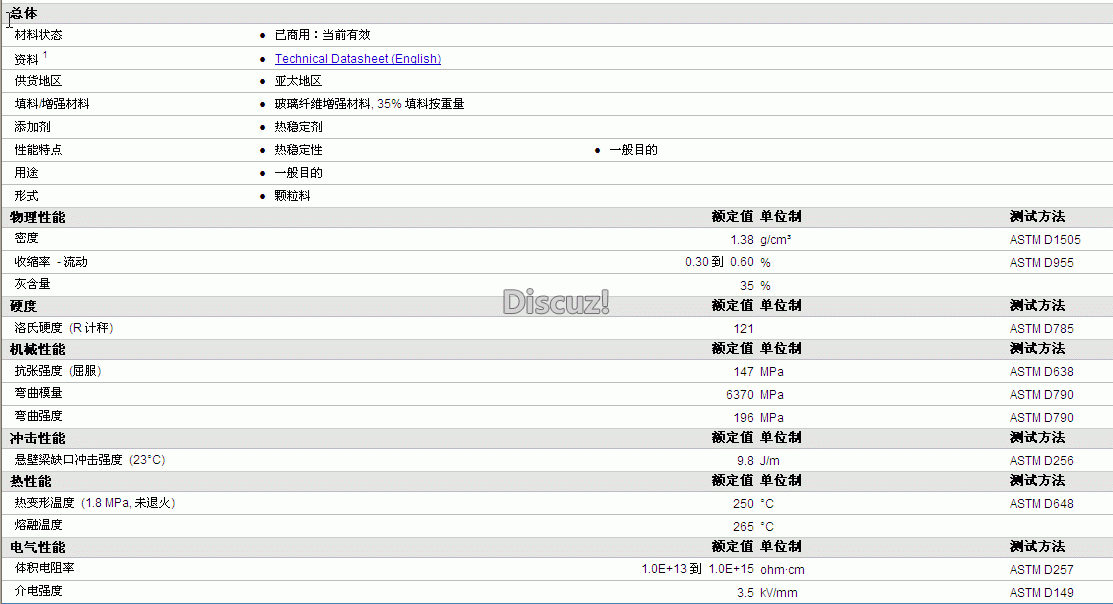
Task: Click the '灰含量' property label
Action: pyautogui.click(x=33, y=284)
